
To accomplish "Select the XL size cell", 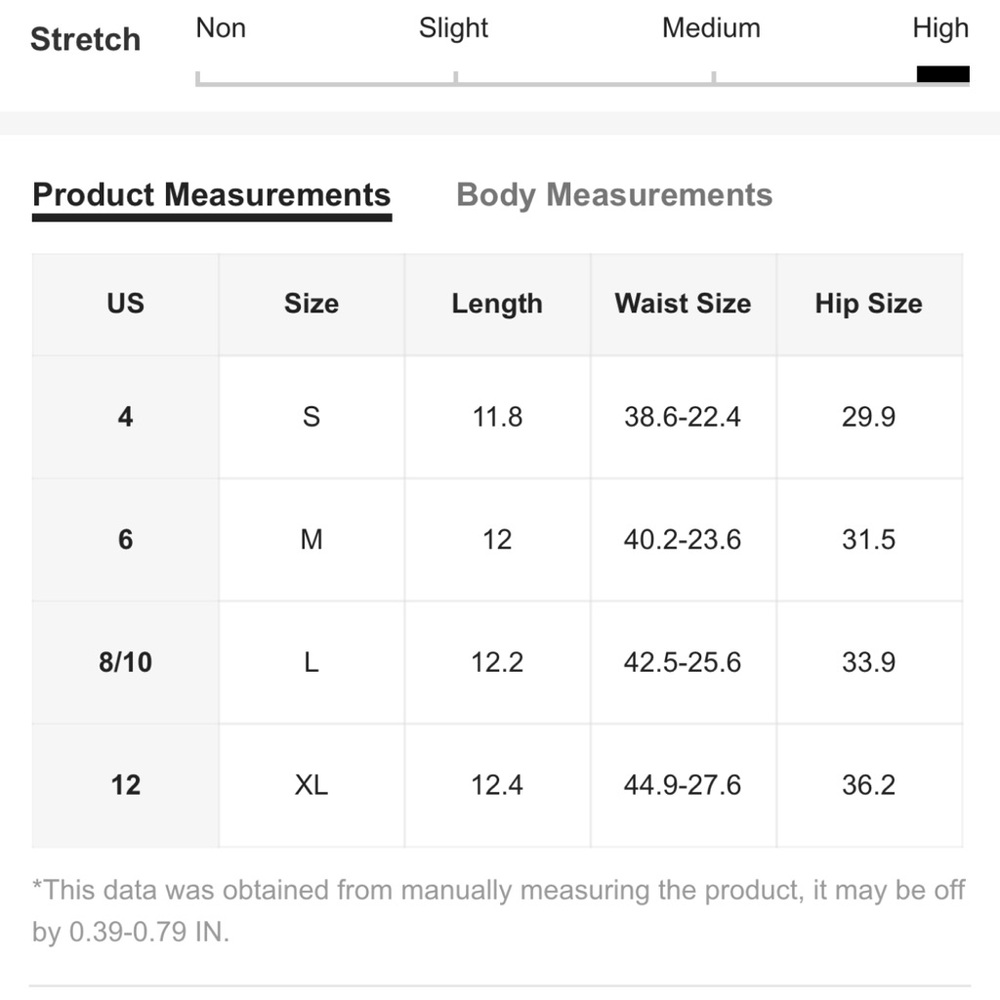I will point(311,785).
